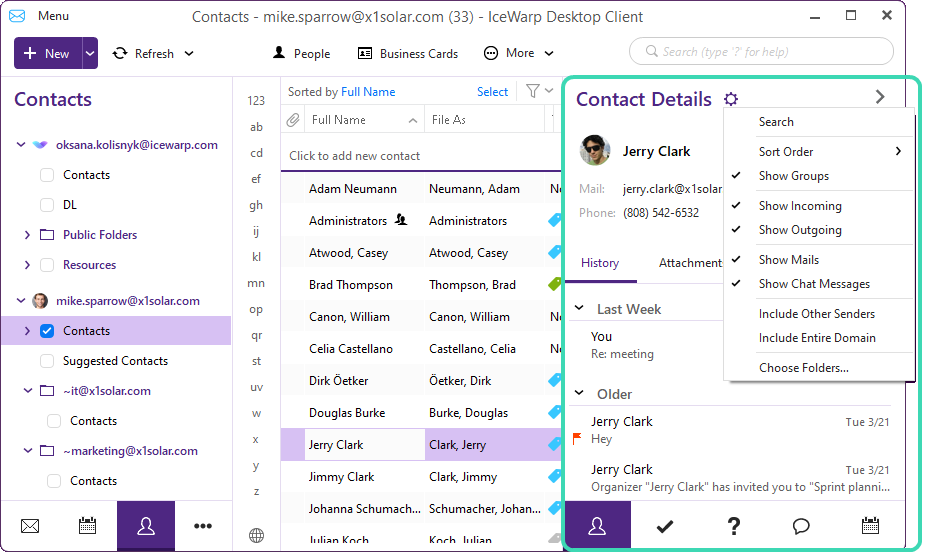Click the search magnifier icon
This screenshot has width=930, height=552.
tap(651, 51)
